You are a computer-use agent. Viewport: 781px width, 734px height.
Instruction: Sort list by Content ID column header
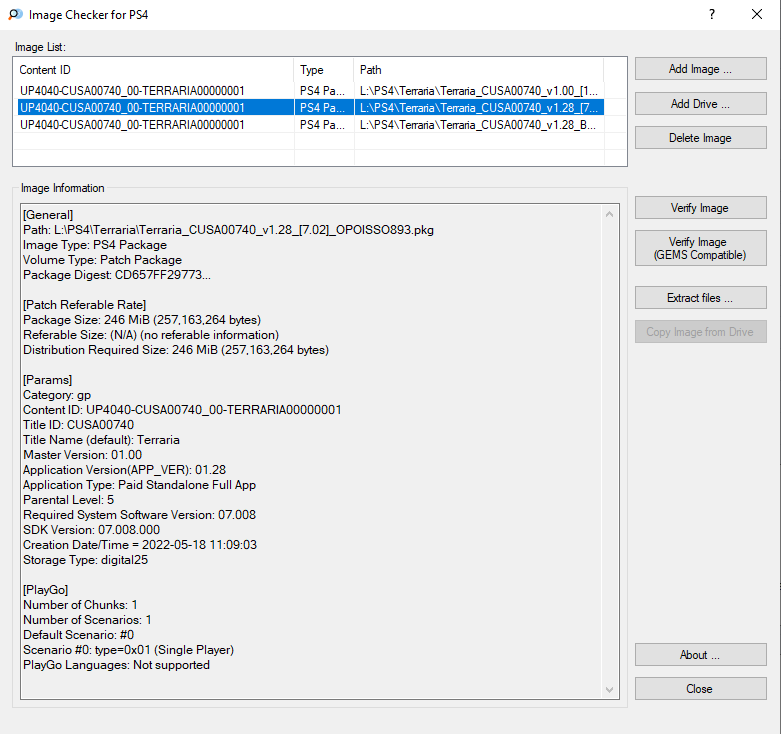pos(154,70)
